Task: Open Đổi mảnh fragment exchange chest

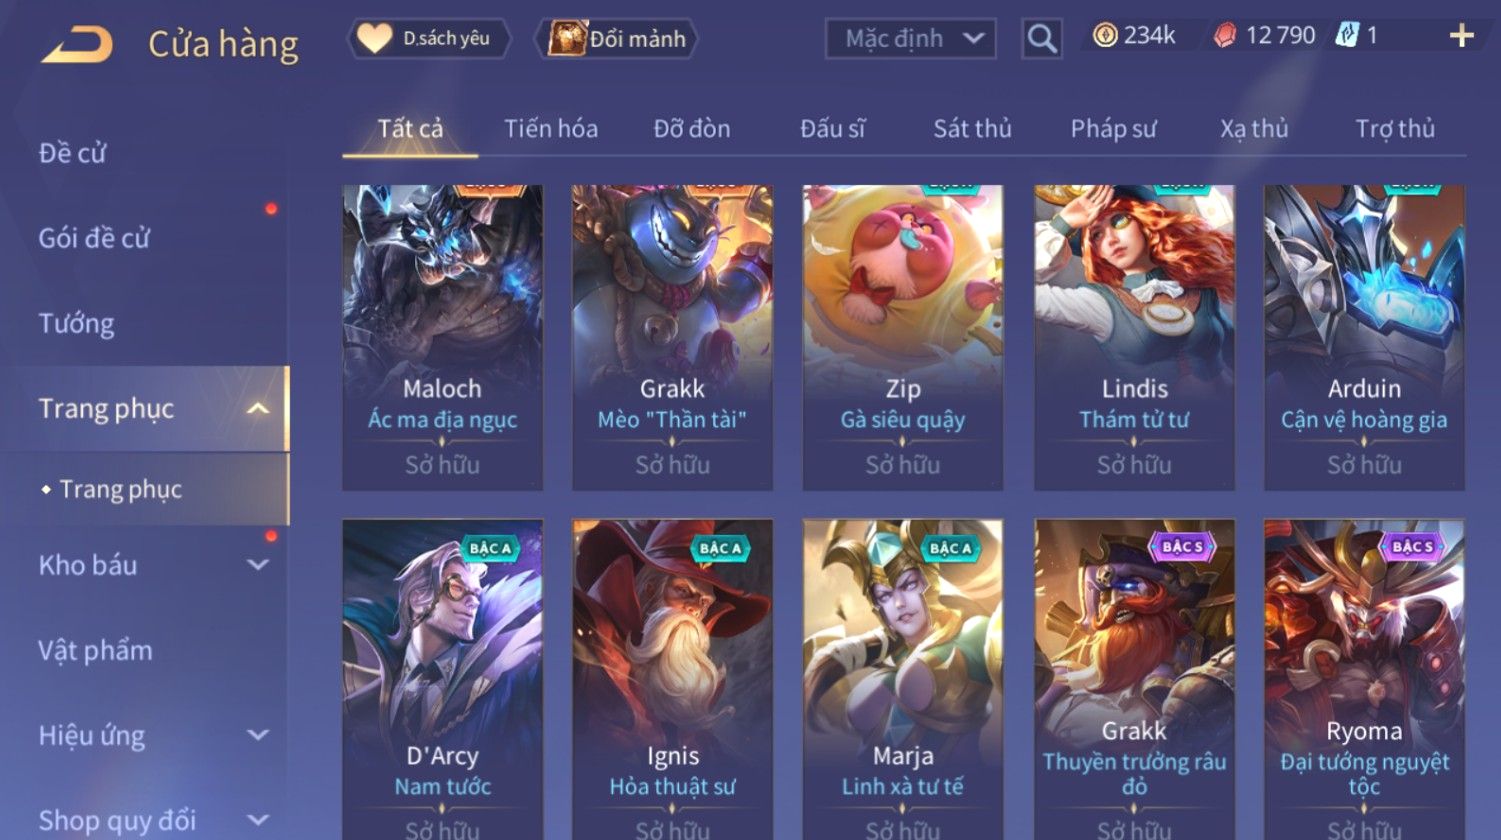Action: [616, 39]
